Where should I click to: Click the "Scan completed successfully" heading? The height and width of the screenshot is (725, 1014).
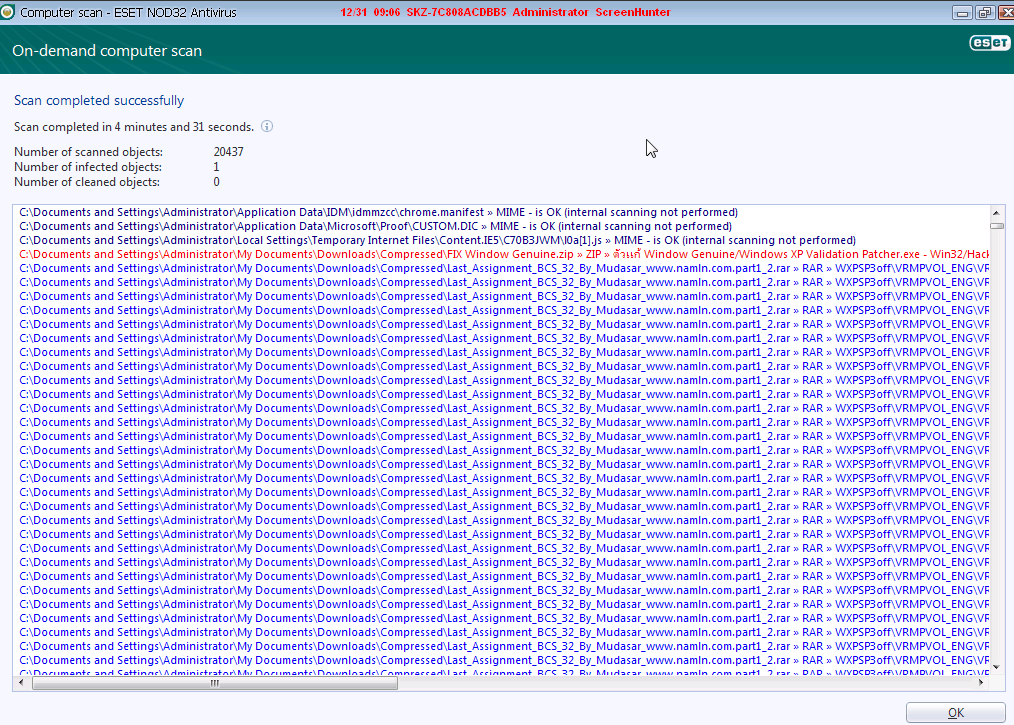pyautogui.click(x=99, y=100)
